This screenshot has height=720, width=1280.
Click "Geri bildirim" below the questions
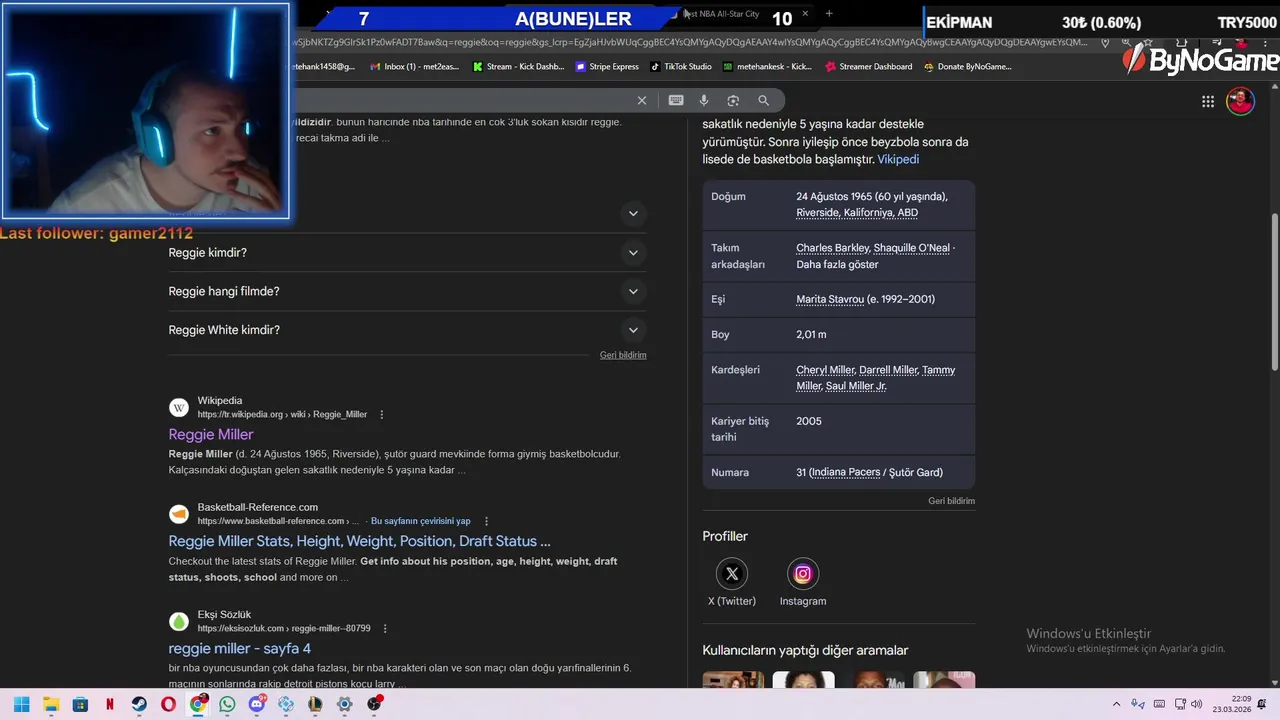coord(623,355)
